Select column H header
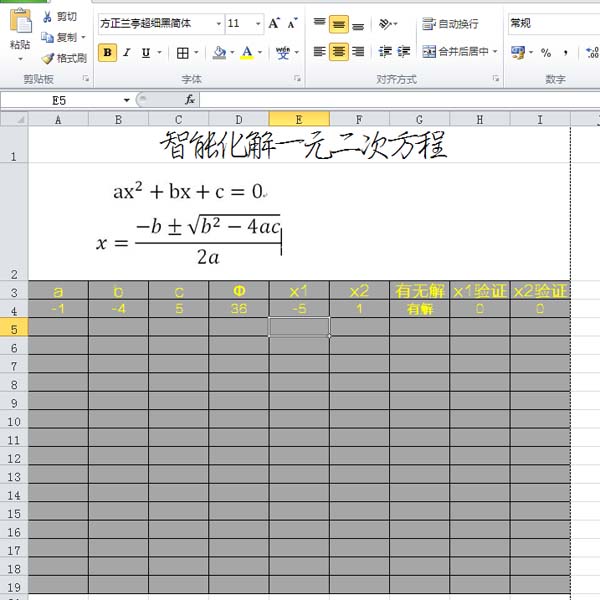Viewport: 600px width, 600px height. [479, 119]
